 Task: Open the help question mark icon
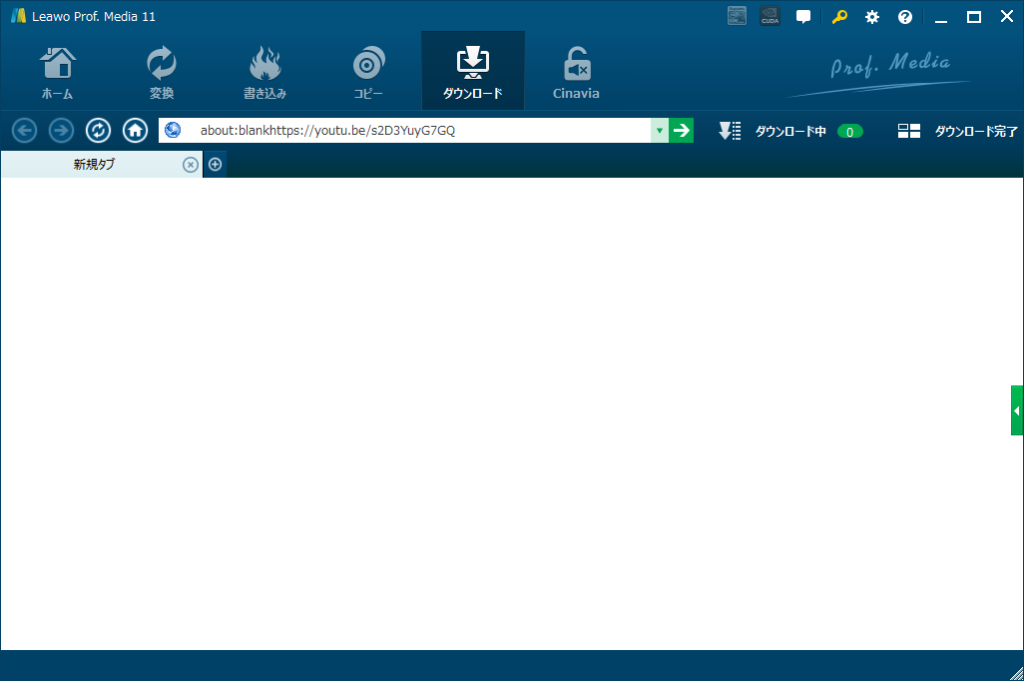pyautogui.click(x=904, y=17)
